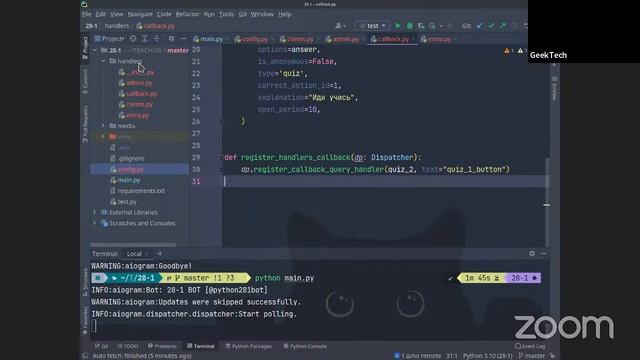Open terminal settings gear icon
Image resolution: width=640 pixels, height=360 pixels.
(532, 253)
